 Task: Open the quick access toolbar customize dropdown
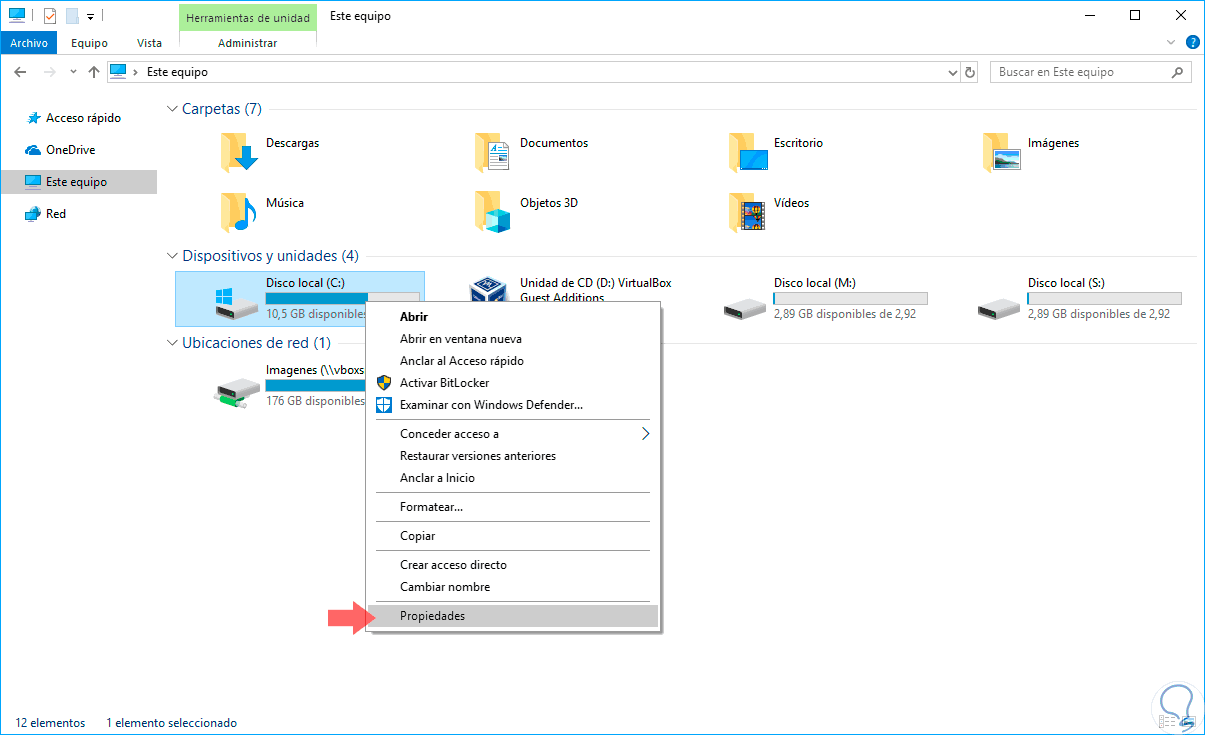pos(89,16)
